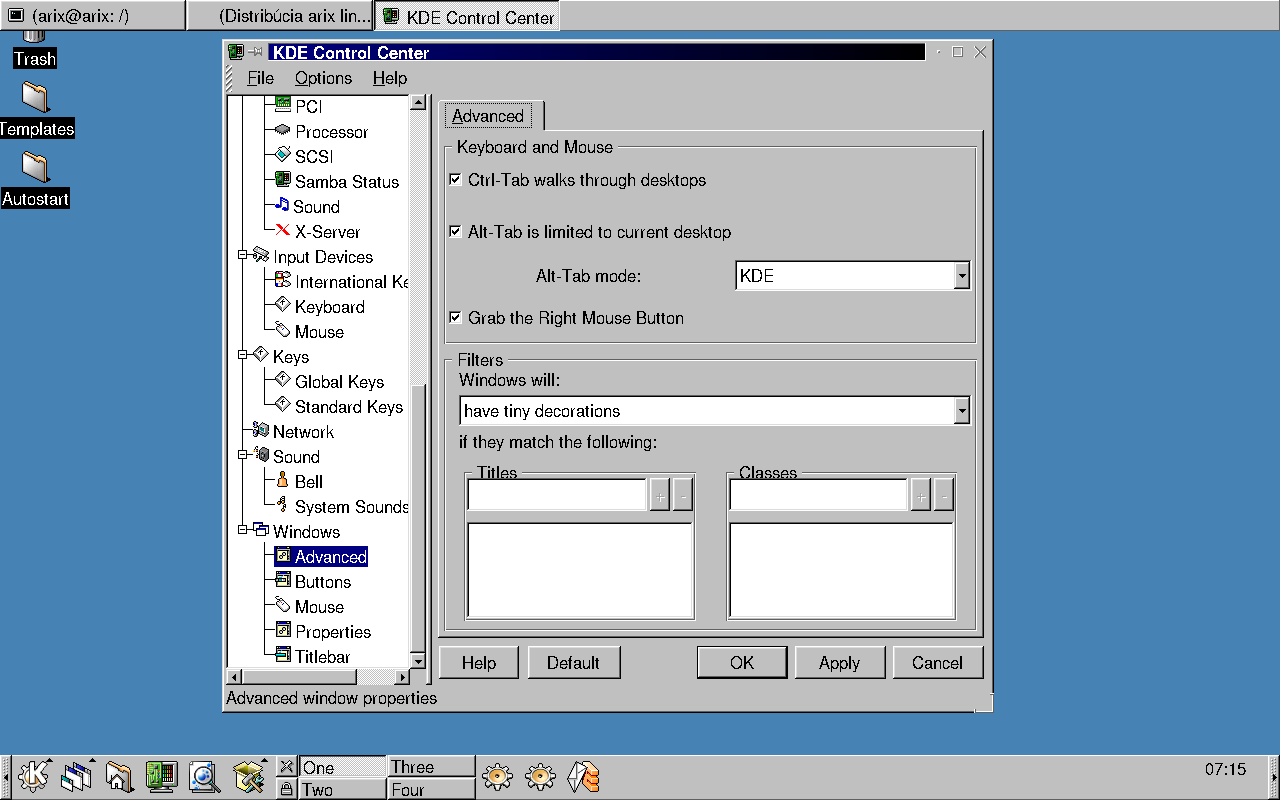This screenshot has height=800, width=1280.
Task: Click the PCI tree icon
Action: coord(282,105)
